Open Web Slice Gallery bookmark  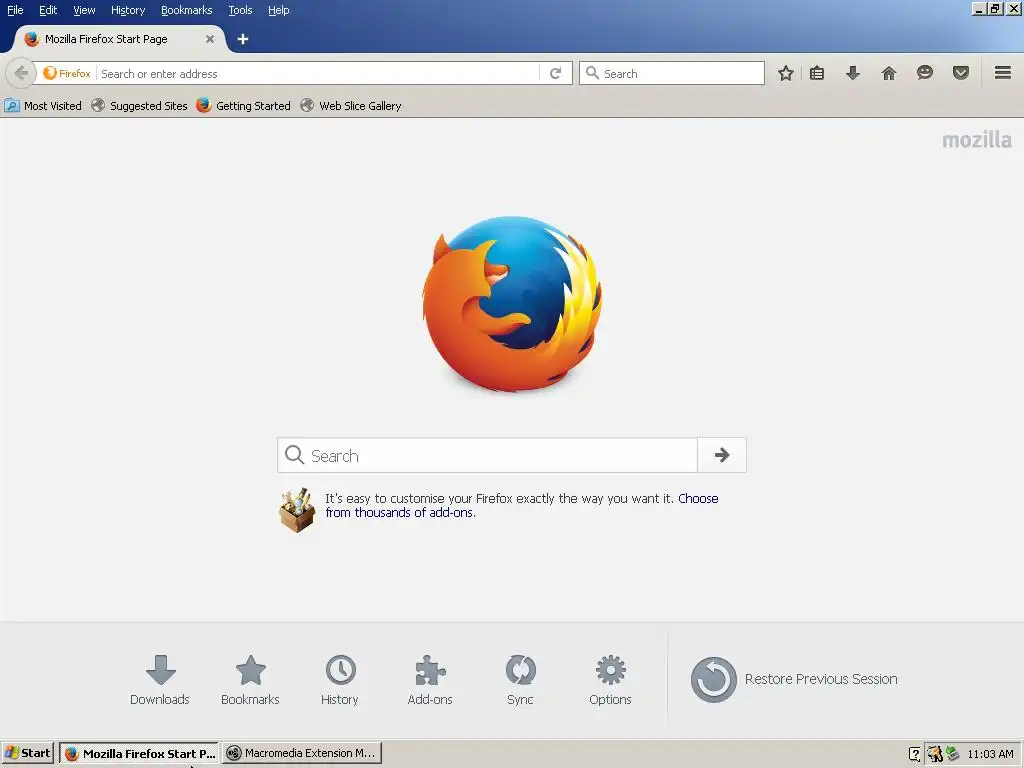[351, 106]
